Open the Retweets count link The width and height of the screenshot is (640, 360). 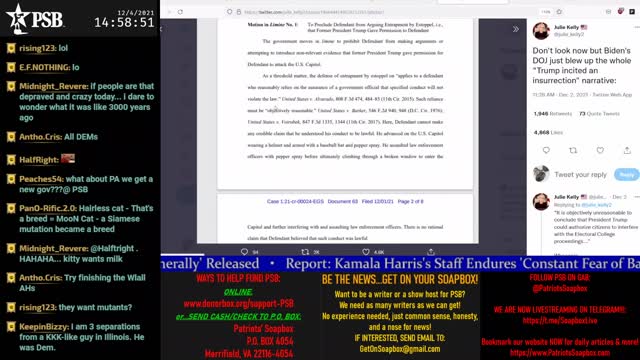(x=553, y=113)
